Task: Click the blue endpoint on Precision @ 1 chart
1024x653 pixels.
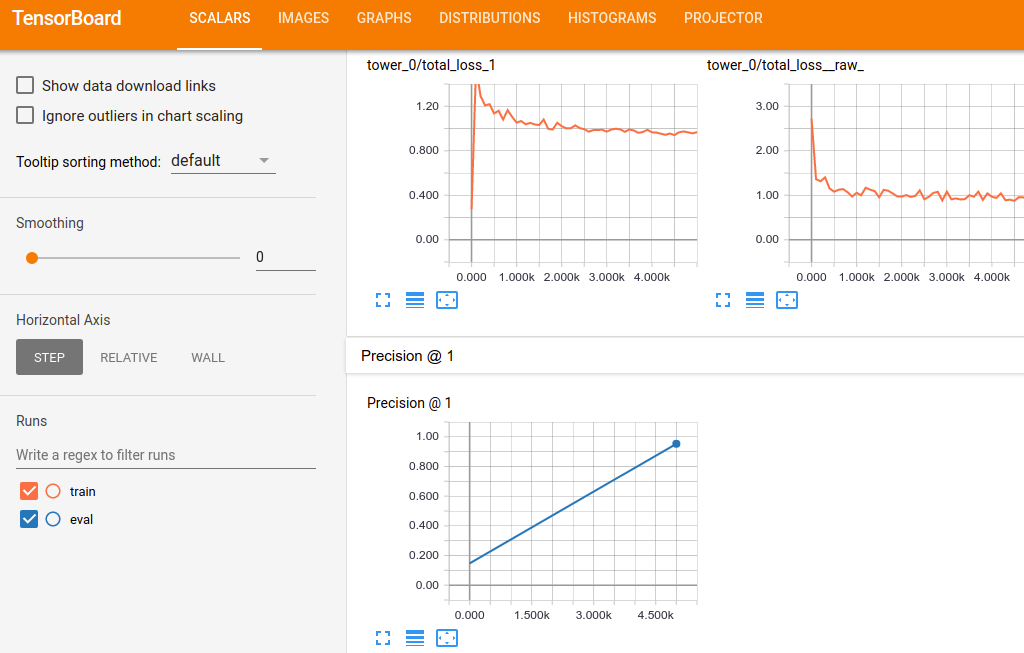Action: (676, 444)
